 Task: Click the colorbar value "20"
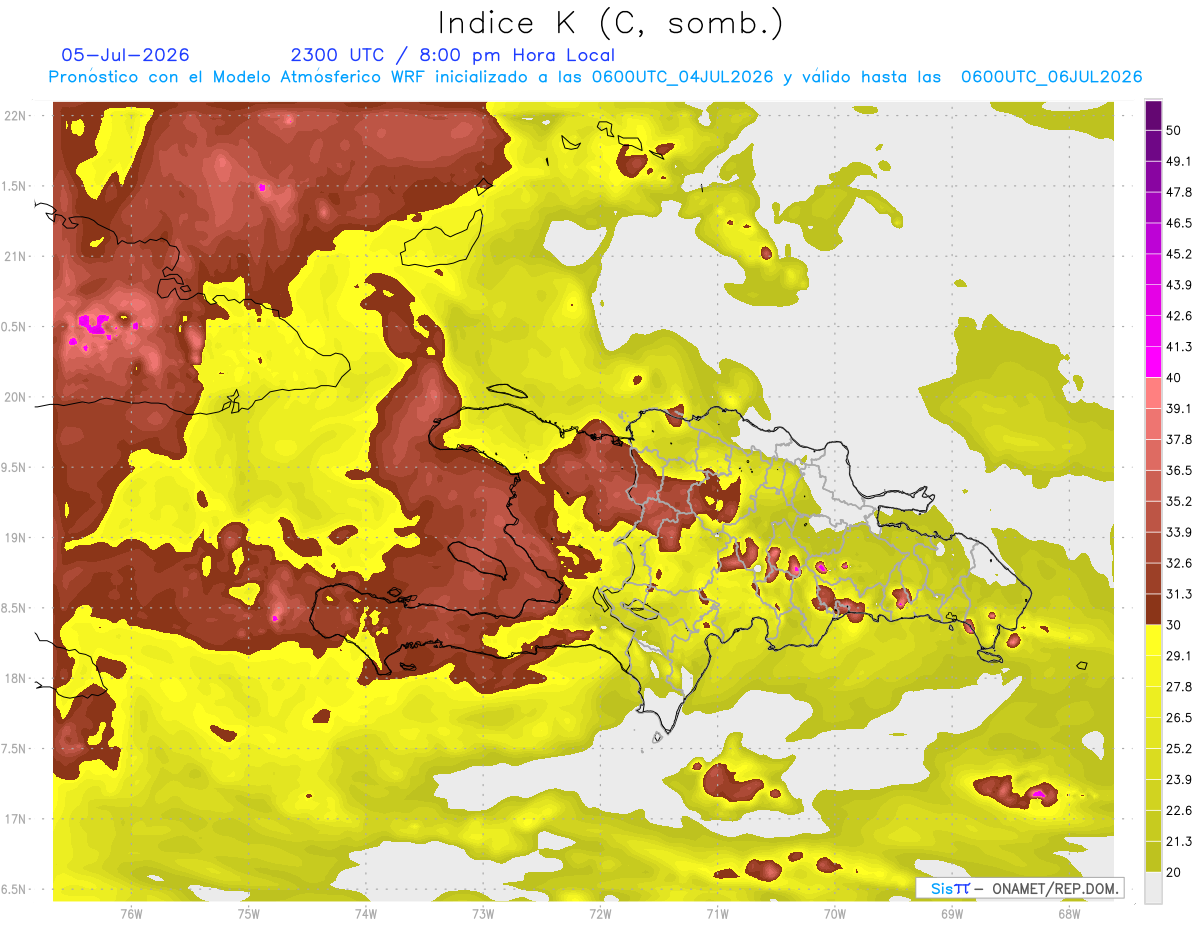tap(1175, 872)
